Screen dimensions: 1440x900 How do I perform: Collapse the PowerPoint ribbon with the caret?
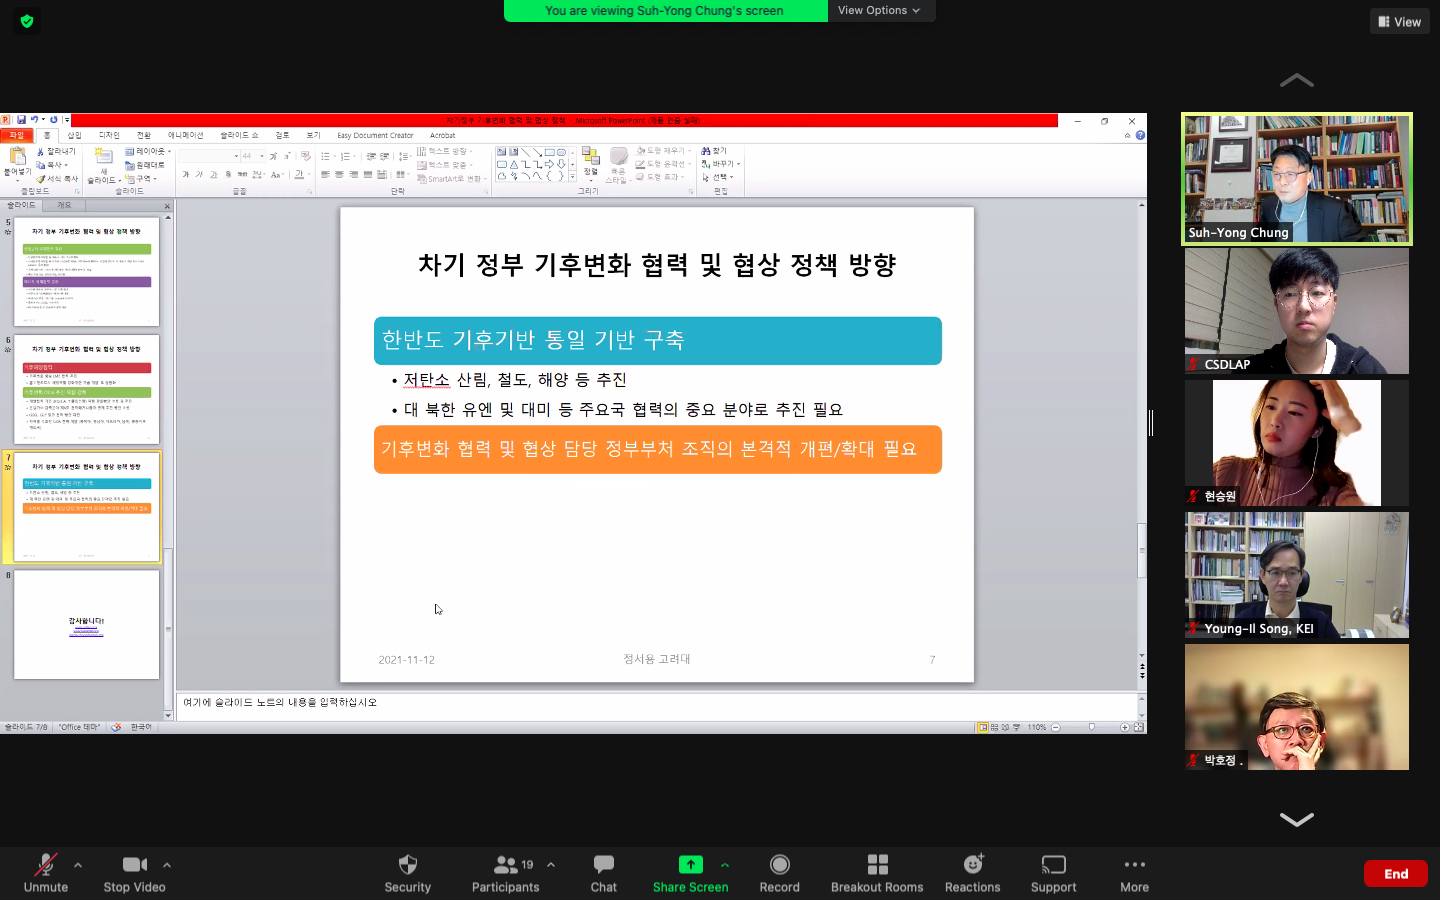pyautogui.click(x=1128, y=135)
